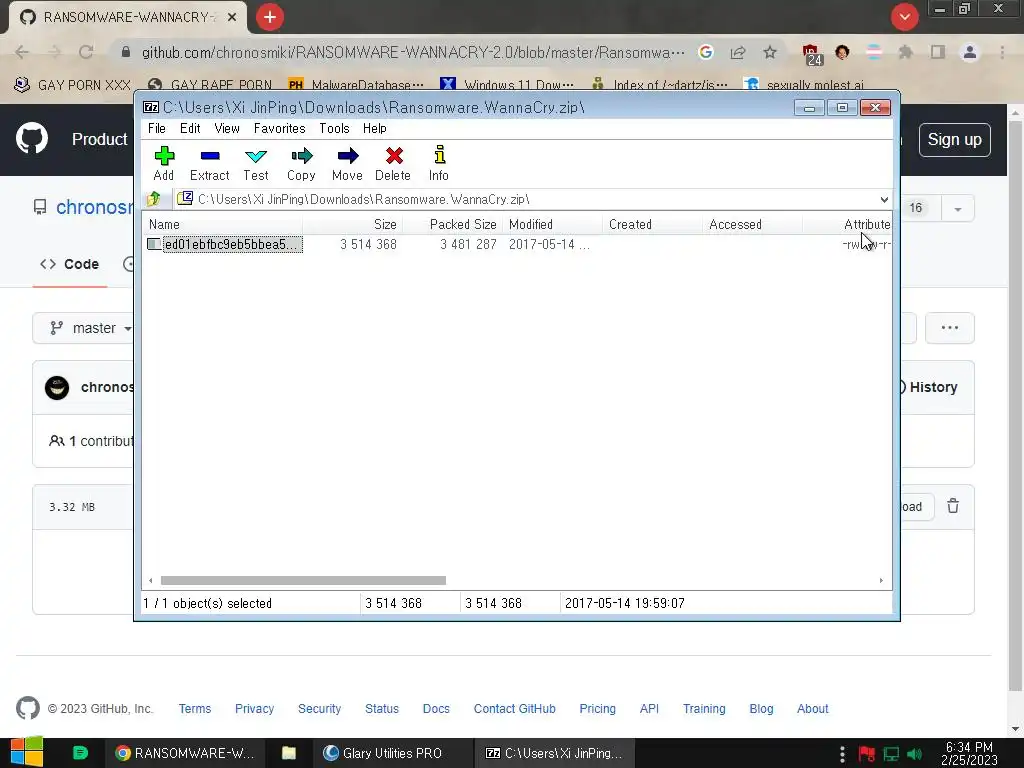The image size is (1024, 768).
Task: Click the 7-Zip address path field
Action: tap(526, 199)
